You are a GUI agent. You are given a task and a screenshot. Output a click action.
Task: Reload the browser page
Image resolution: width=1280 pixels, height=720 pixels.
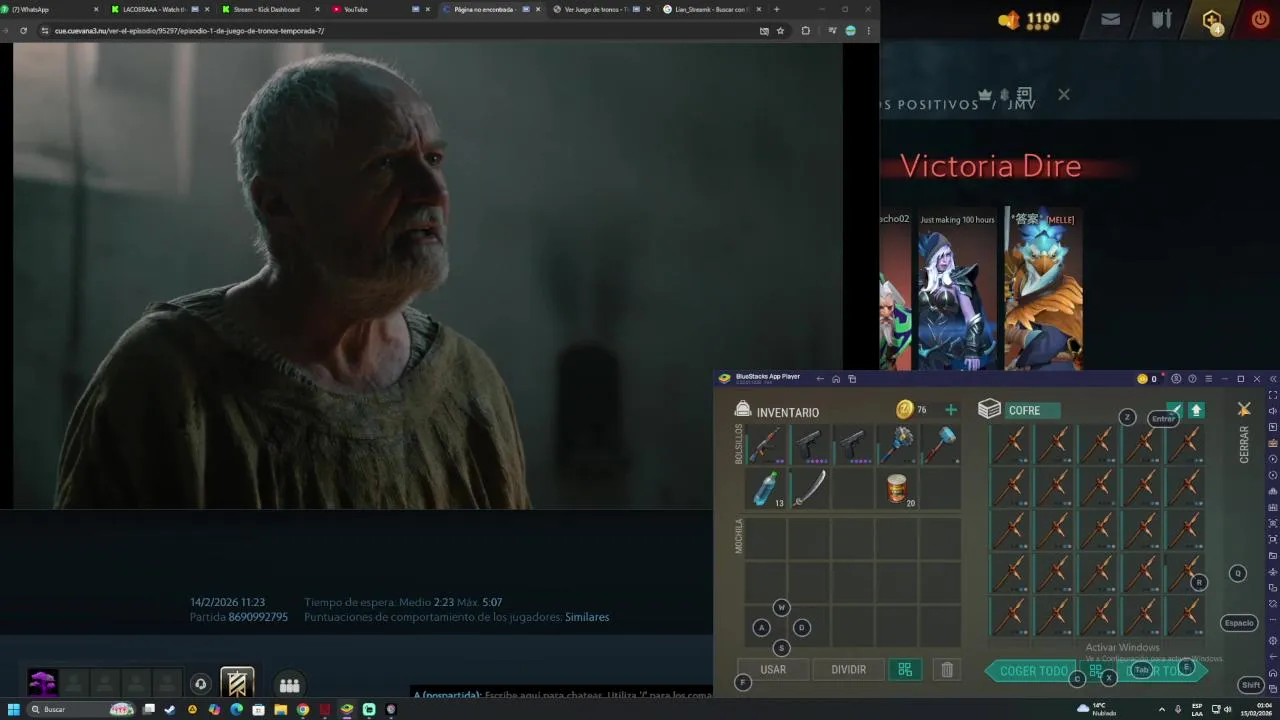[23, 31]
